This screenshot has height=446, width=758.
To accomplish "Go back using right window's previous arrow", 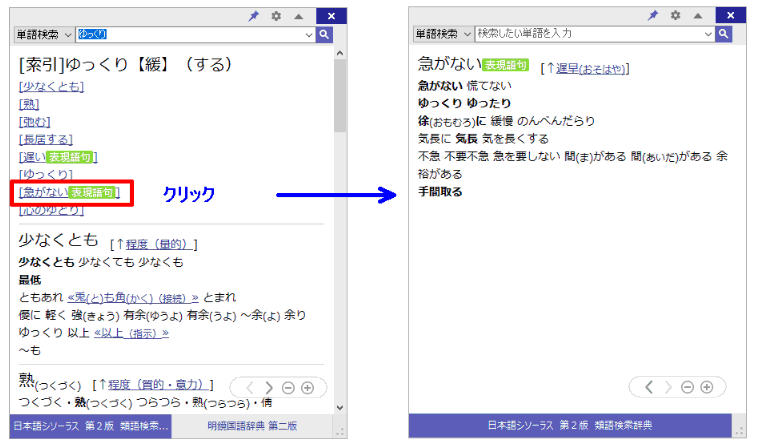I will 649,387.
